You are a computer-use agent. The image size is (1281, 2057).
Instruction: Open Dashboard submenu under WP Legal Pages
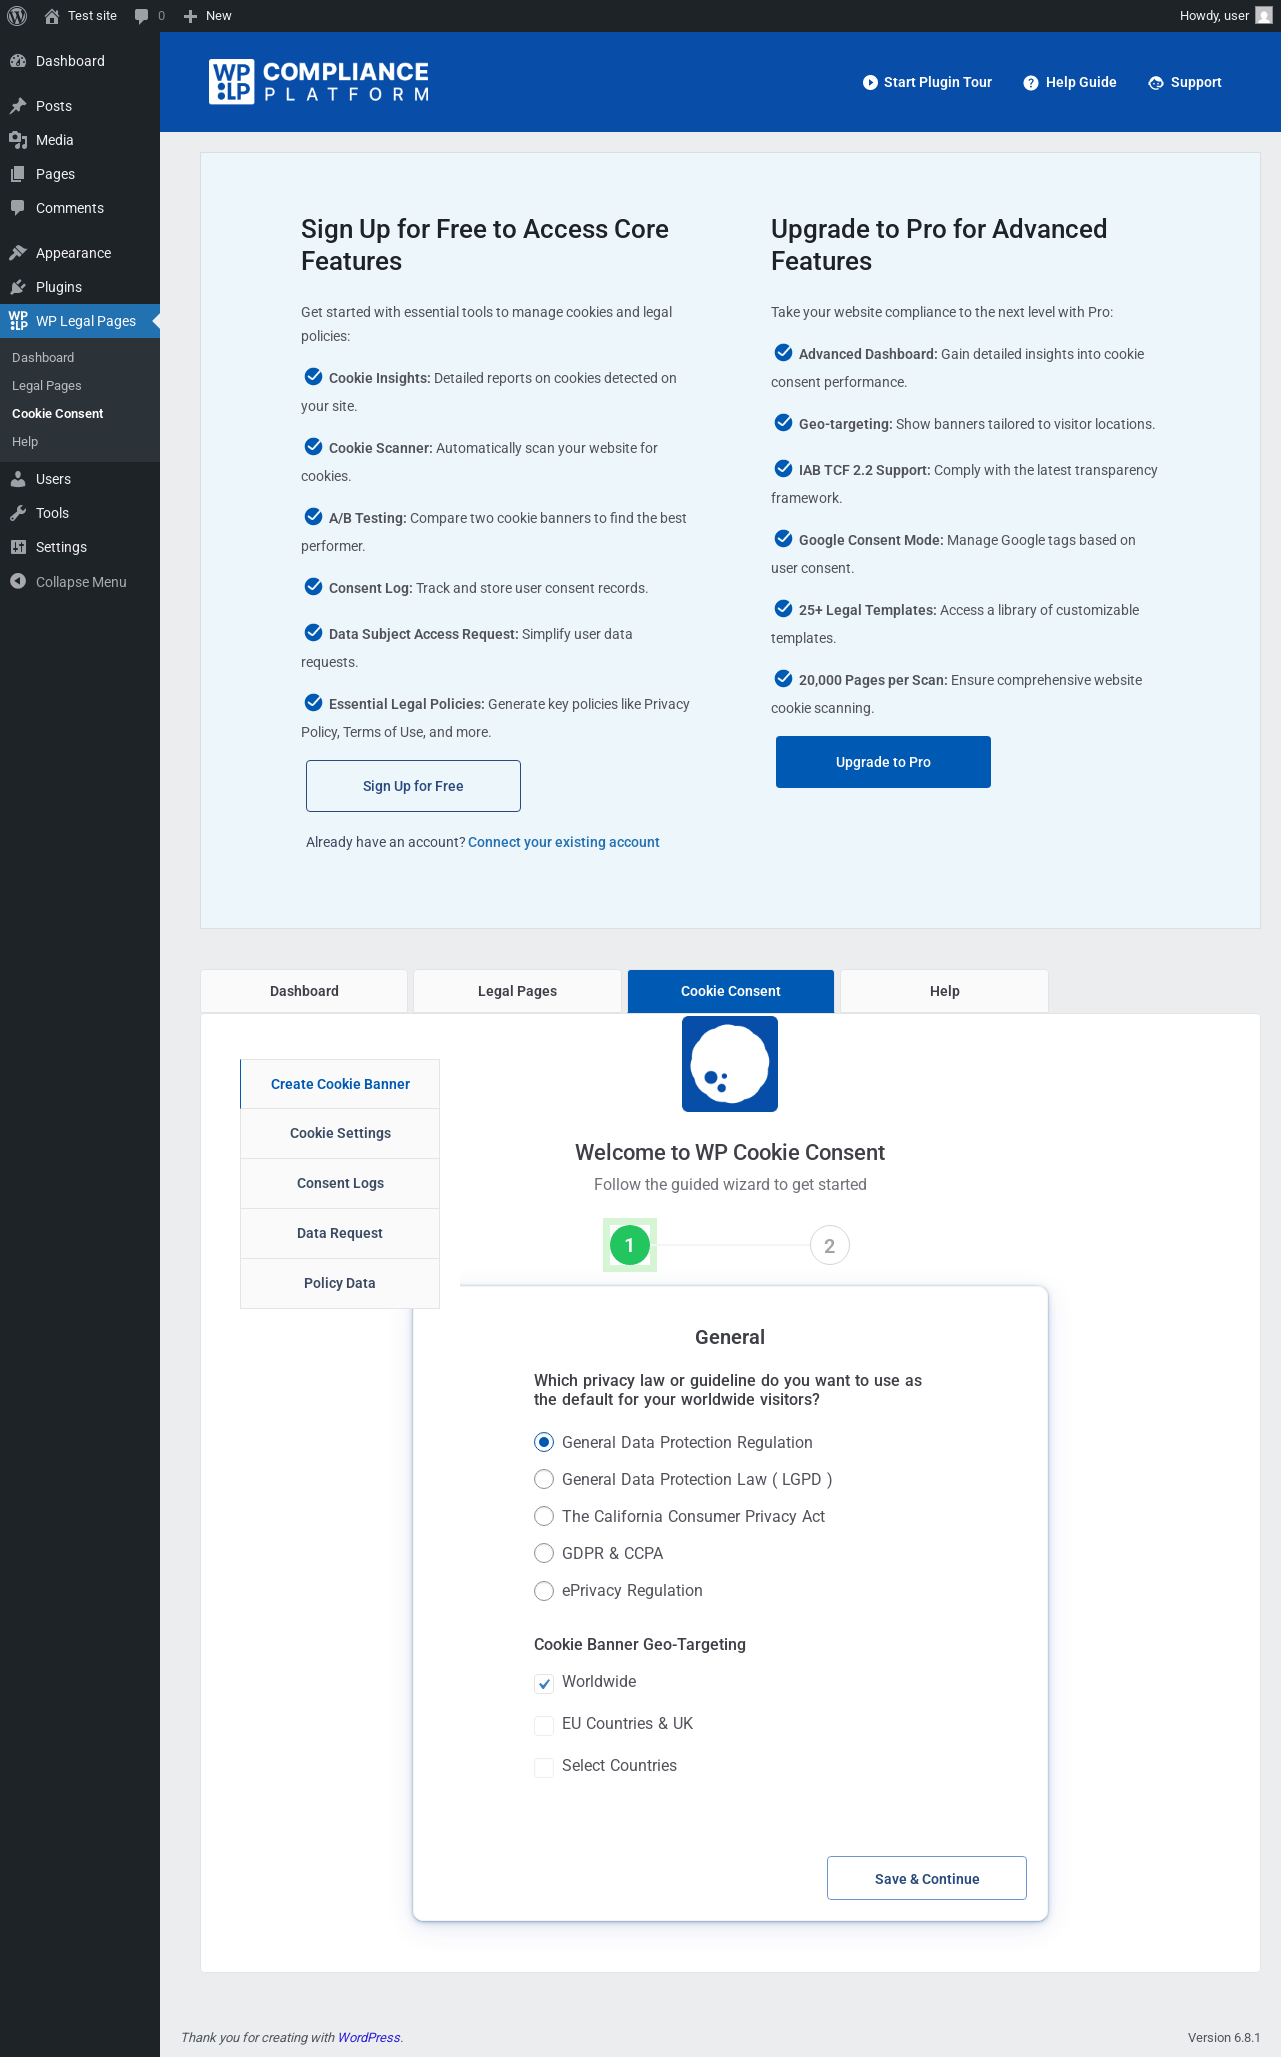point(80,358)
